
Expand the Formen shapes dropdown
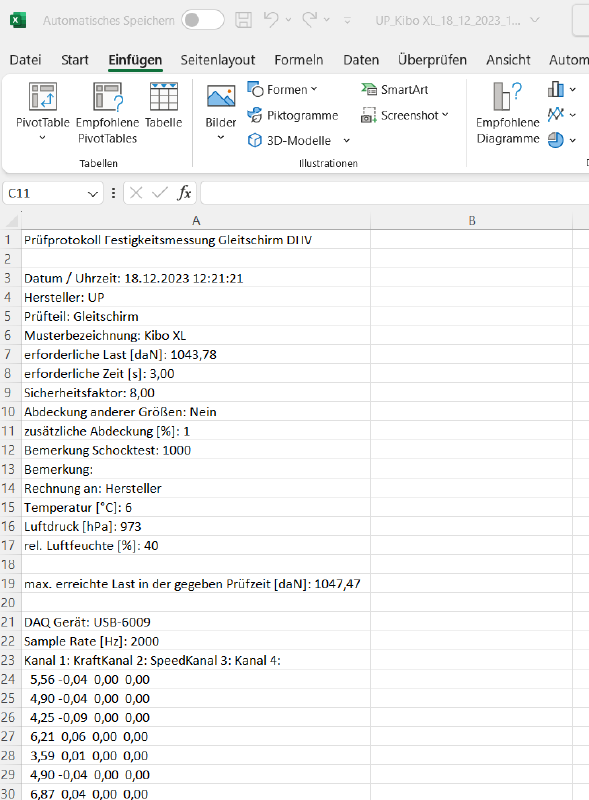point(314,89)
